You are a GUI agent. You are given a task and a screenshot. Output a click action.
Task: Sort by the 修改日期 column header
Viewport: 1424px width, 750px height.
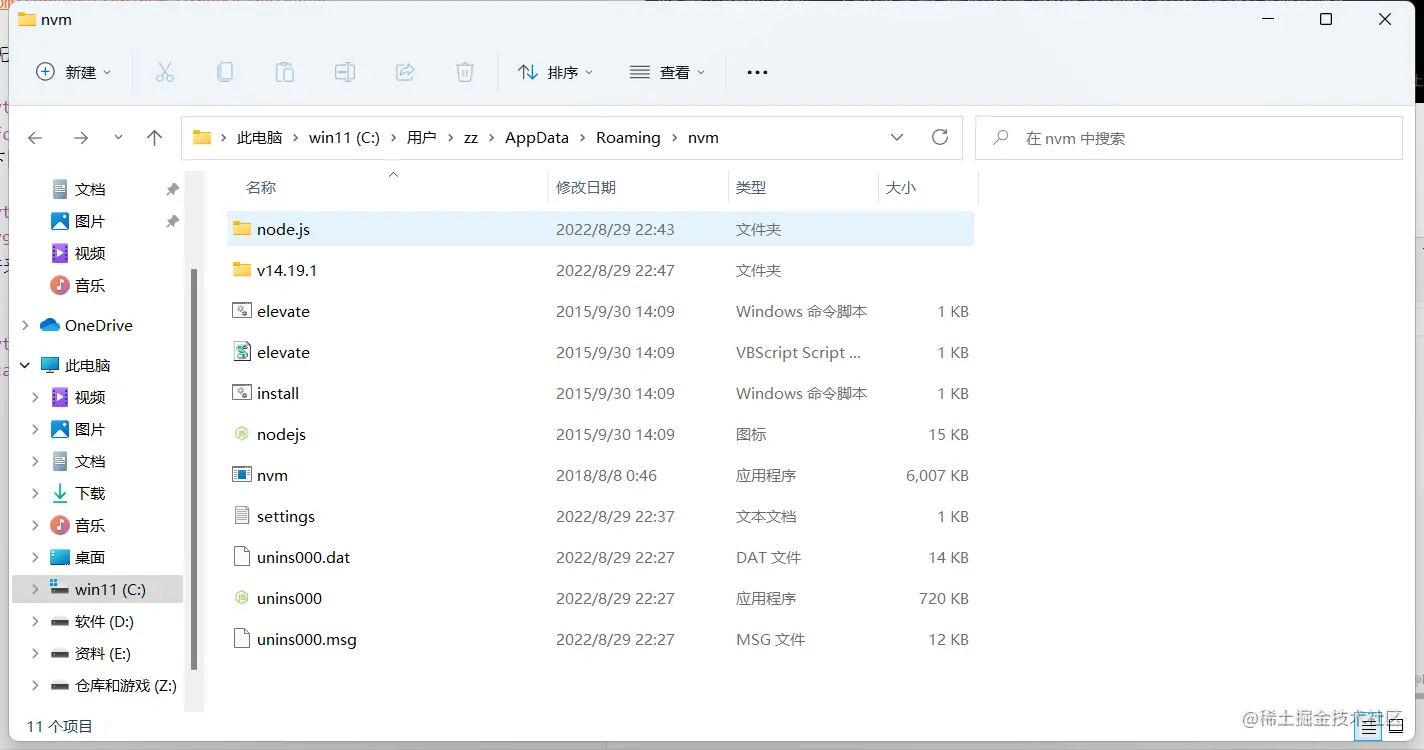(586, 187)
